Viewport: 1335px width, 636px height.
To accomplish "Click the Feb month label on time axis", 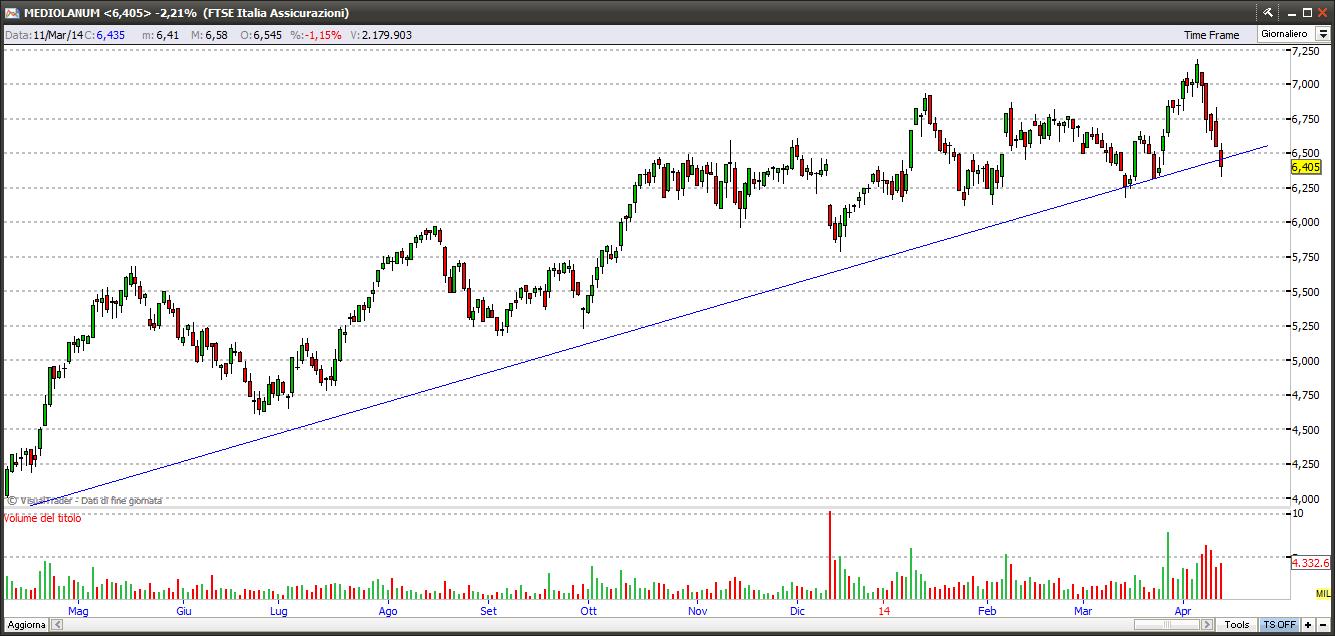I will click(x=987, y=611).
